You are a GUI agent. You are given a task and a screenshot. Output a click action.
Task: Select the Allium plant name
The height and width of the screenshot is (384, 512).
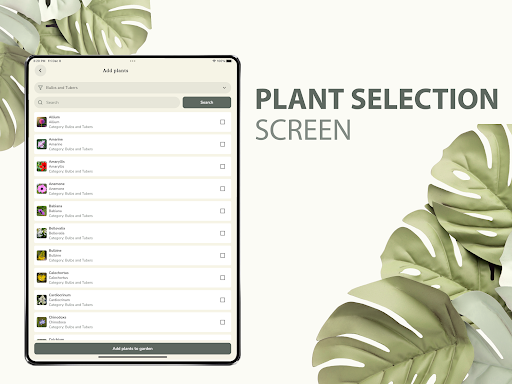point(54,117)
